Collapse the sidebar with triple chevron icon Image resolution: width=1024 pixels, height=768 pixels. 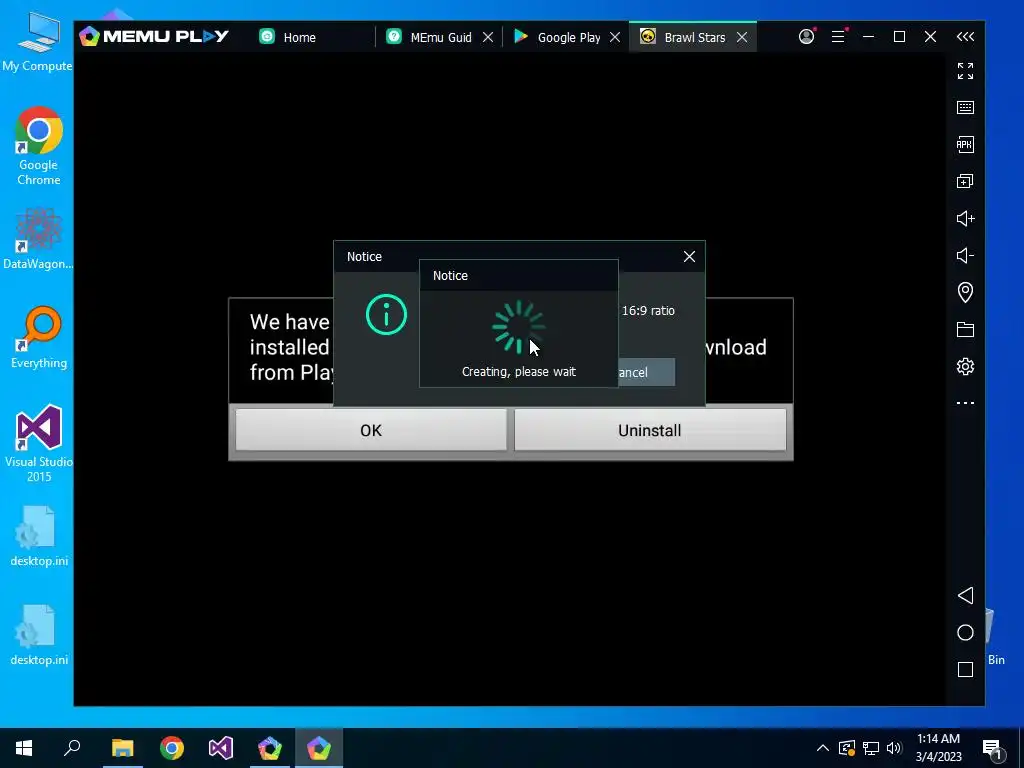click(965, 37)
